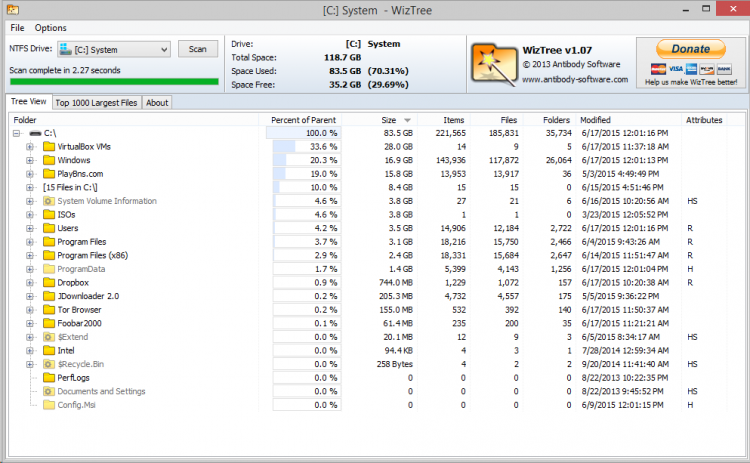Expand the PlayBns.com folder node
This screenshot has height=463, width=750.
(x=30, y=174)
